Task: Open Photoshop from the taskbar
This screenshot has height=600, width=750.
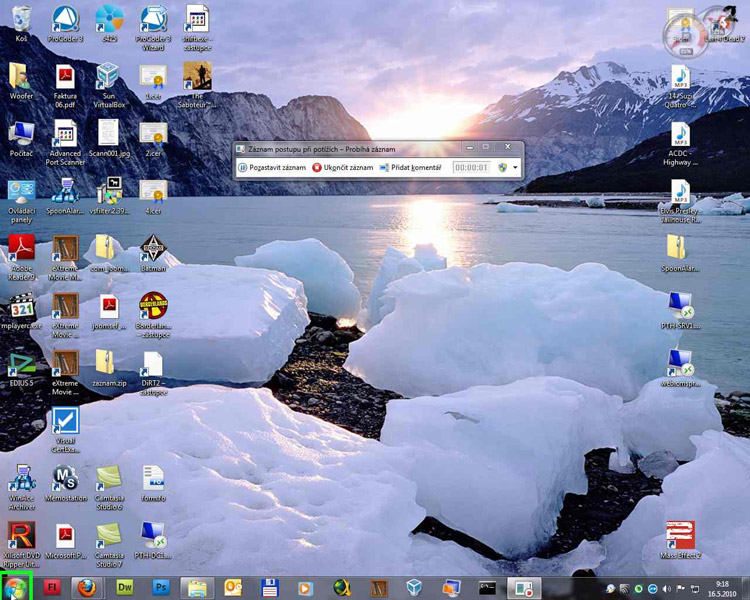Action: [x=160, y=587]
